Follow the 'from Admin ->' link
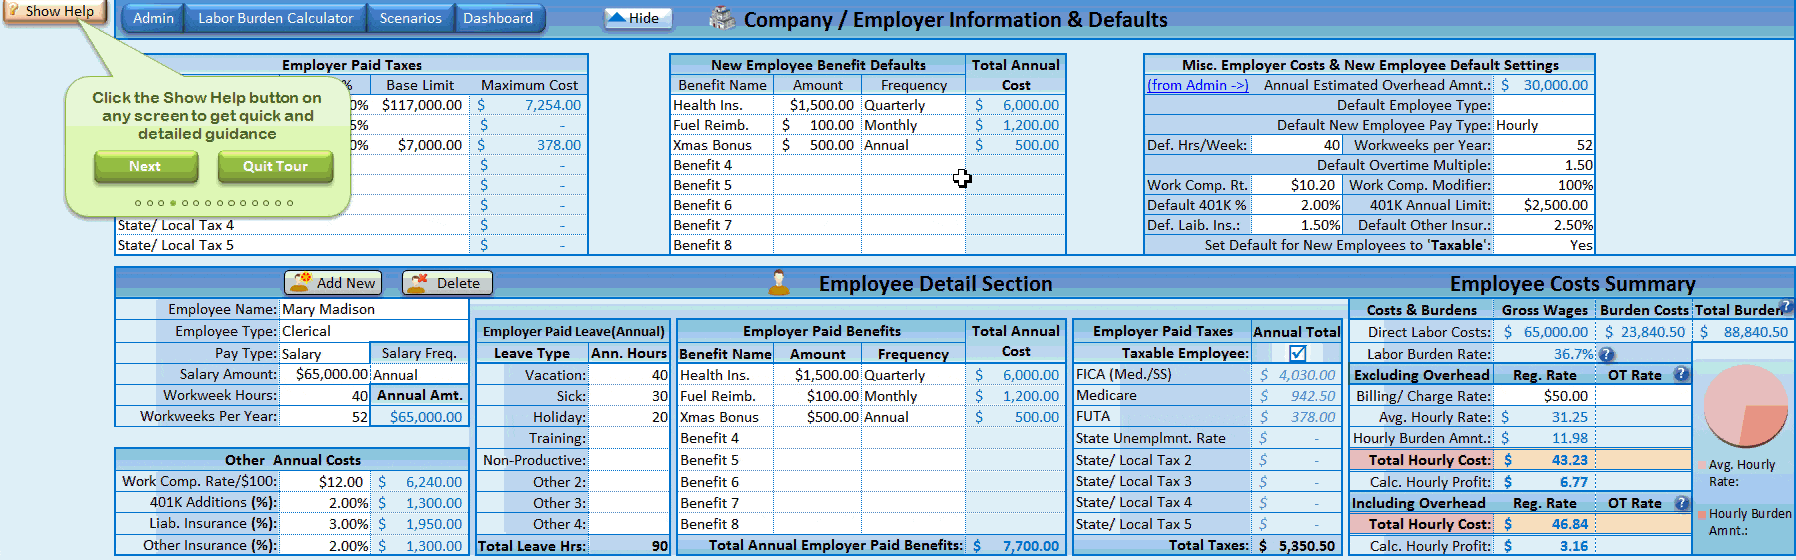This screenshot has height=560, width=1796. pyautogui.click(x=1198, y=85)
